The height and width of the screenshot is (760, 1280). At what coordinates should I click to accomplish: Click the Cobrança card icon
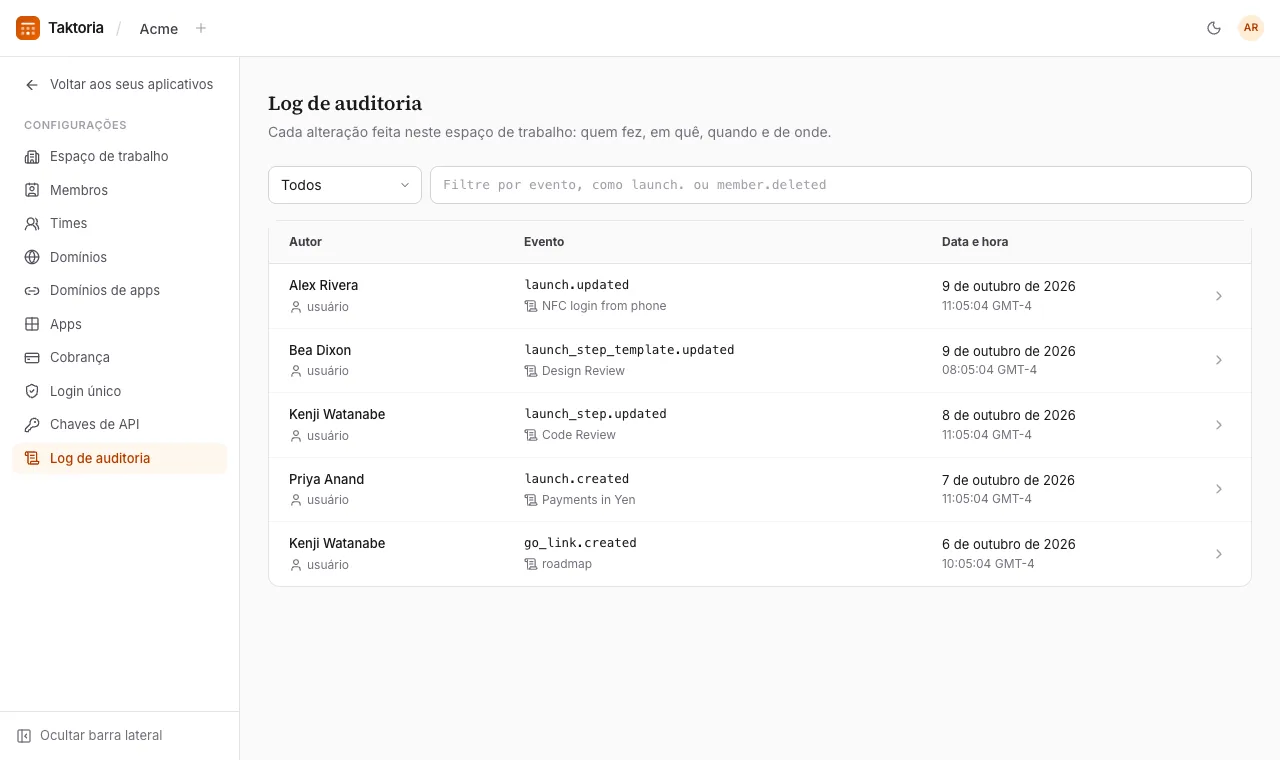(x=32, y=358)
